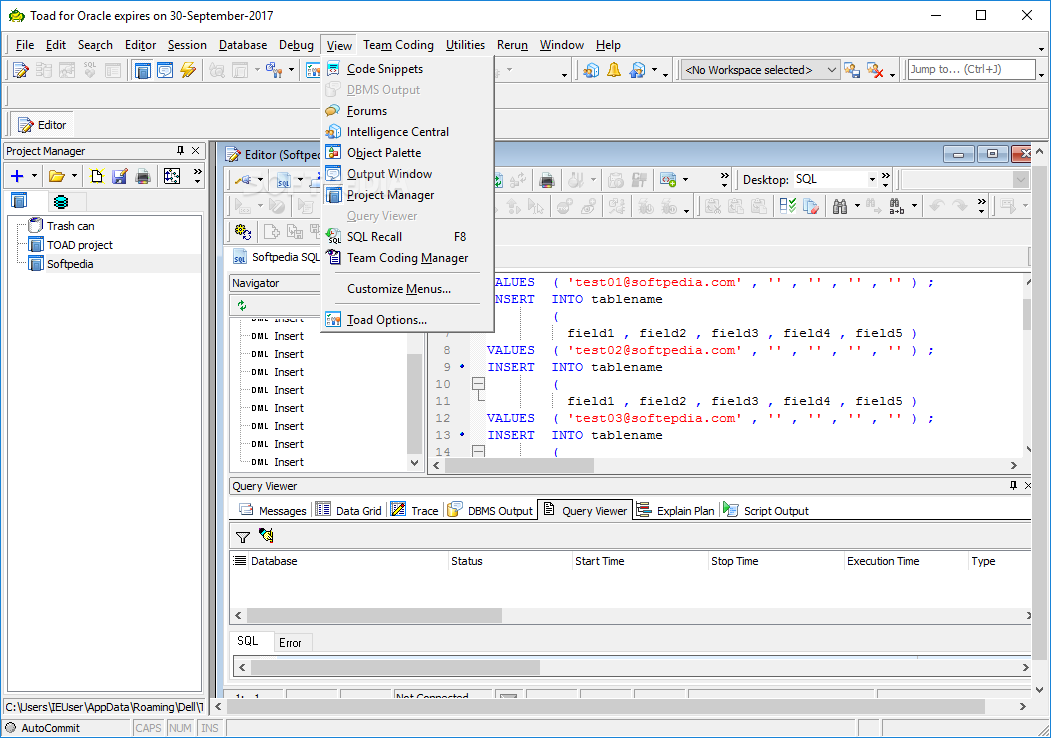Screen dimensions: 1051x738
Task: Click the tree diagram icon in Project Manager
Action: coord(172,176)
